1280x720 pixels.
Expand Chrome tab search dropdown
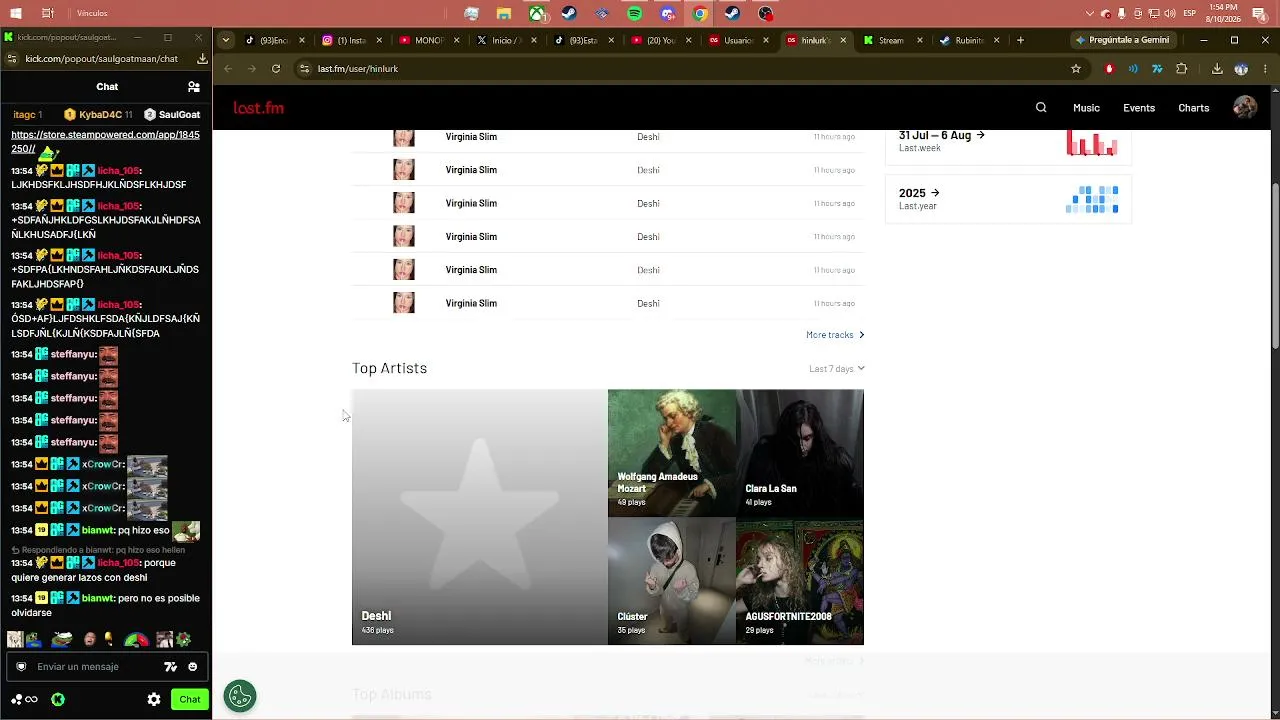[226, 40]
